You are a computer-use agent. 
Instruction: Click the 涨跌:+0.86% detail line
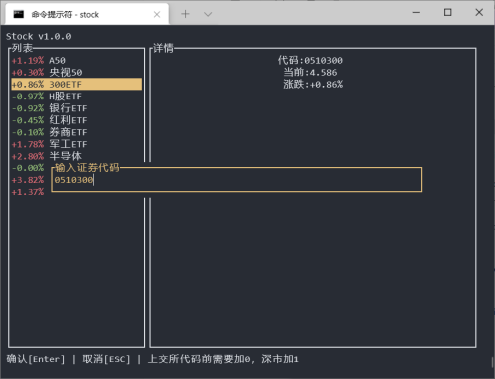click(x=313, y=85)
